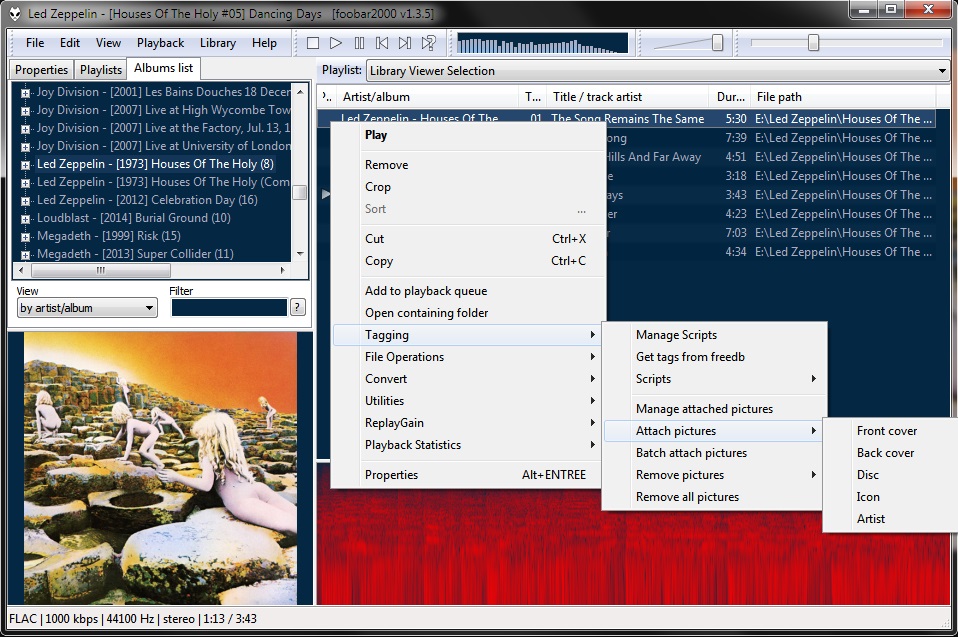Select Loudblast Burial Ground (10) album
The height and width of the screenshot is (637, 958).
[x=133, y=218]
